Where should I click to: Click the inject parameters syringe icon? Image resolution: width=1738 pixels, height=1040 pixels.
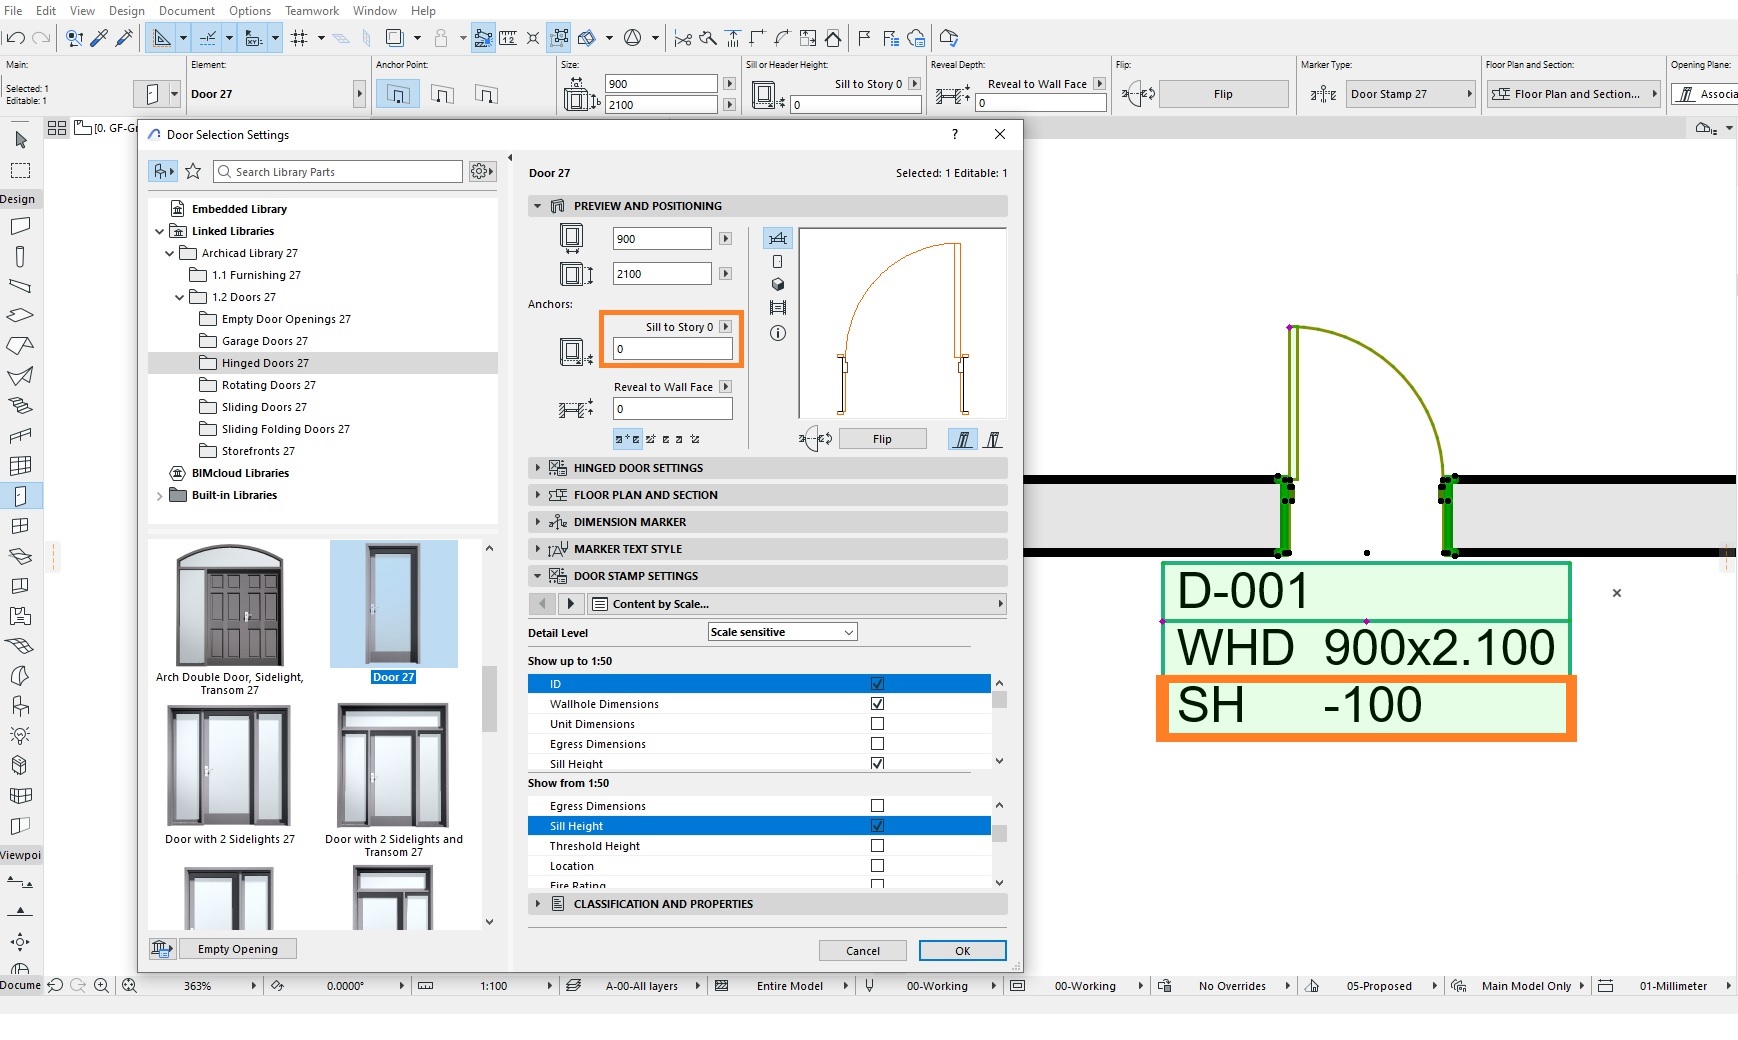(x=124, y=38)
